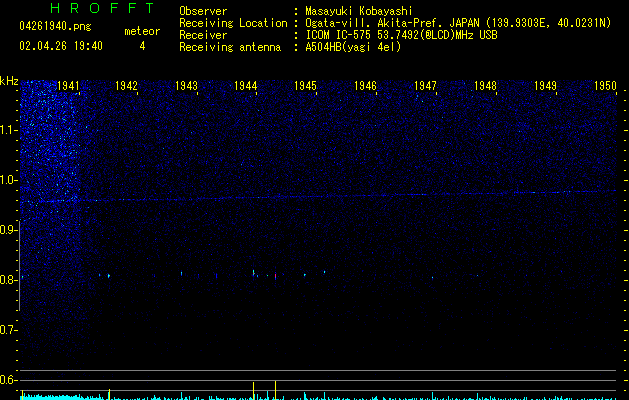The height and width of the screenshot is (400, 629).
Task: Click the 0.7 kHz axis label
Action: click(8, 330)
